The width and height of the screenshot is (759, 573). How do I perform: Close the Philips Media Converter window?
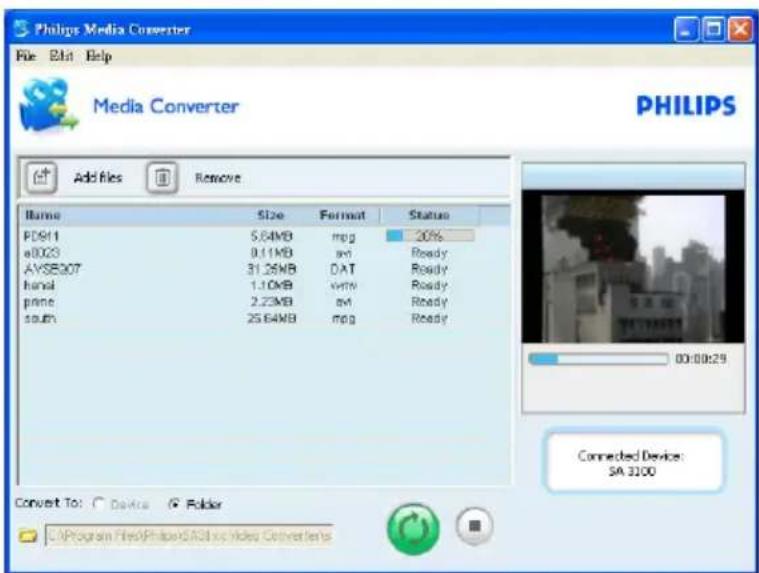(741, 30)
